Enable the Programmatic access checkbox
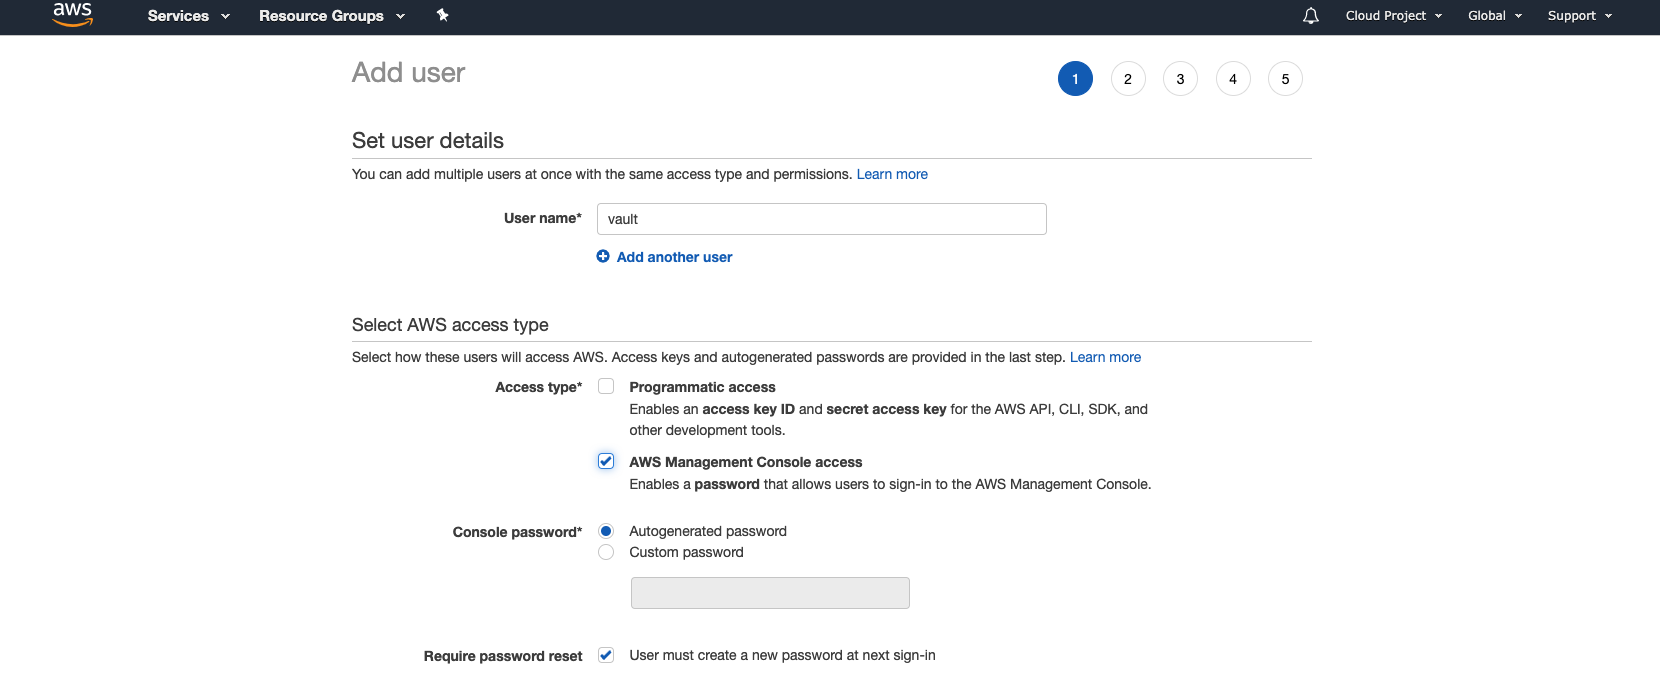1660x678 pixels. 606,386
